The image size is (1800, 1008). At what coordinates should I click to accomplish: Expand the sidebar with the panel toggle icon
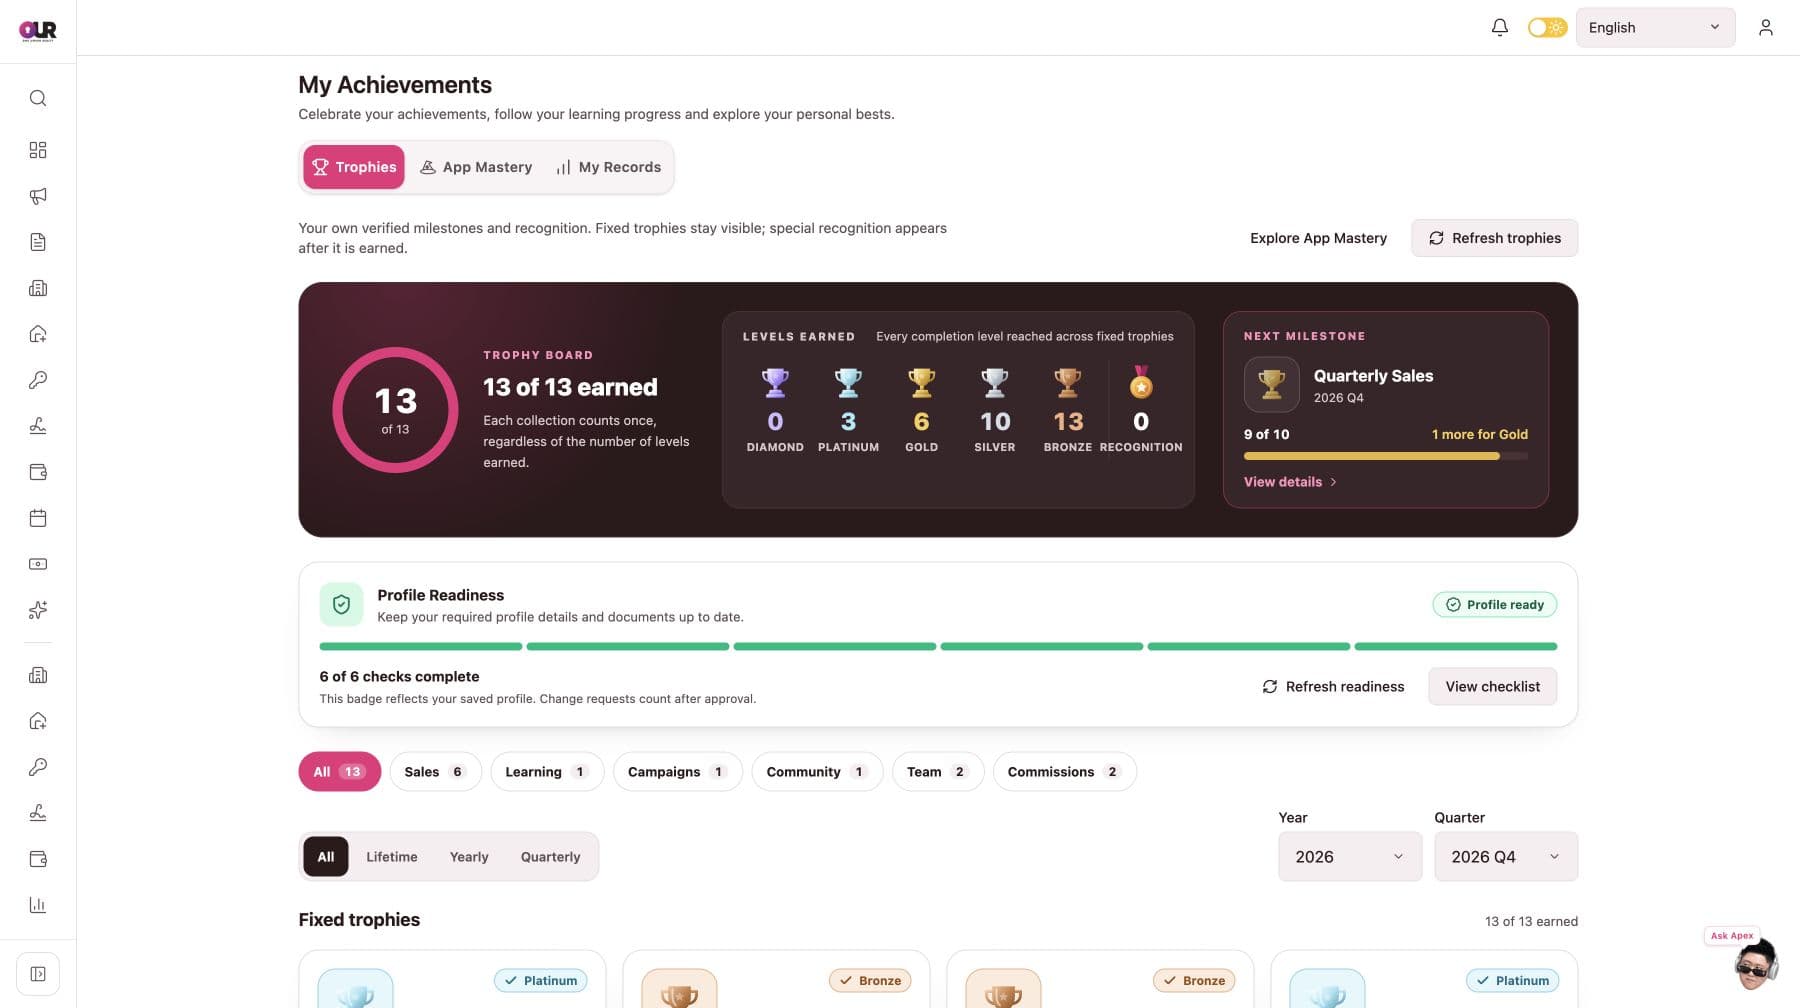tap(38, 974)
